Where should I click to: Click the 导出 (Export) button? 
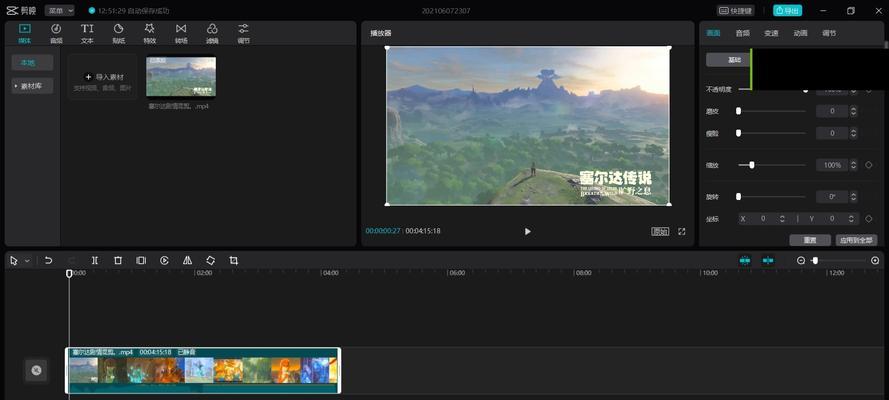(788, 10)
